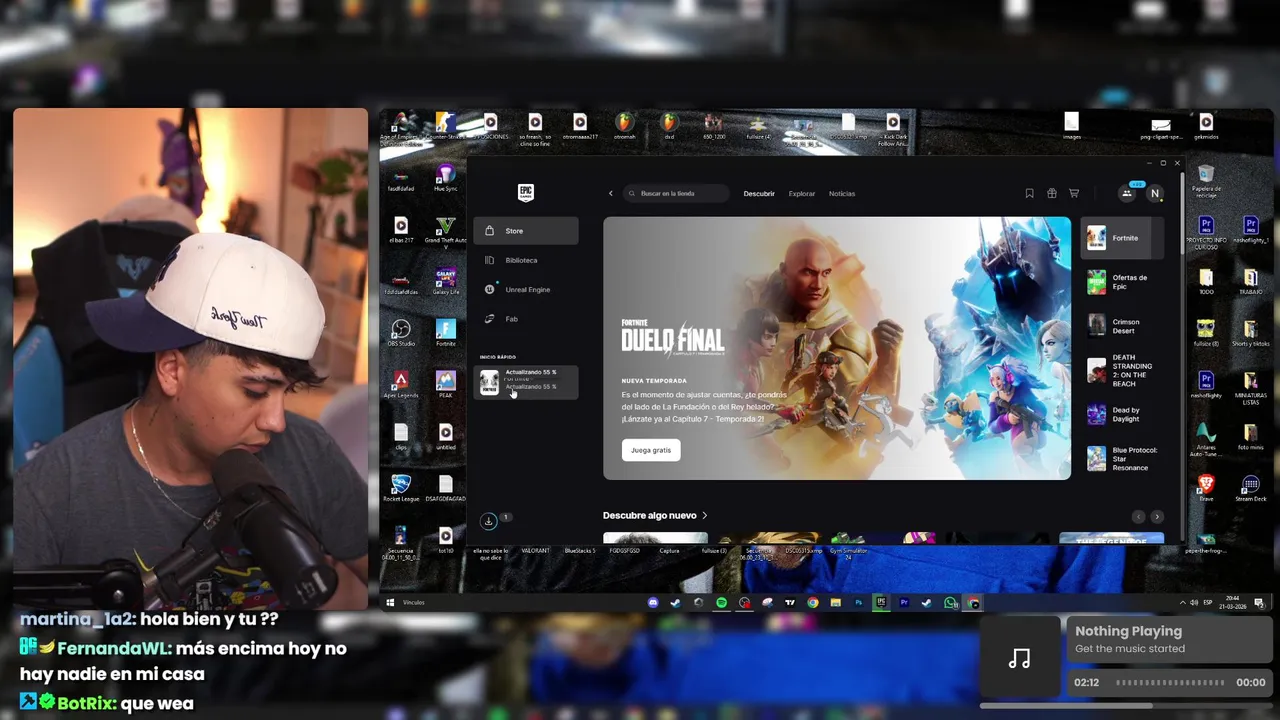Select the Apex Legends desktop icon
Viewport: 1280px width, 720px height.
pyautogui.click(x=401, y=384)
